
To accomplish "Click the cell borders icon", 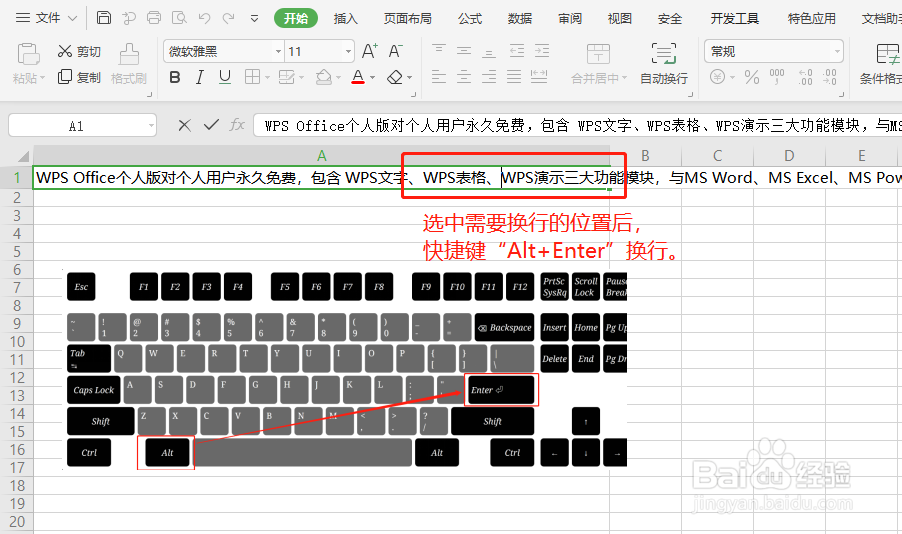I will point(252,77).
